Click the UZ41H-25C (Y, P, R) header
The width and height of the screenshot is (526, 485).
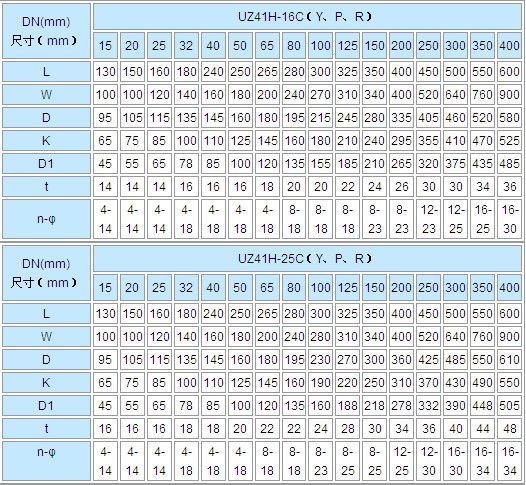tap(307, 259)
